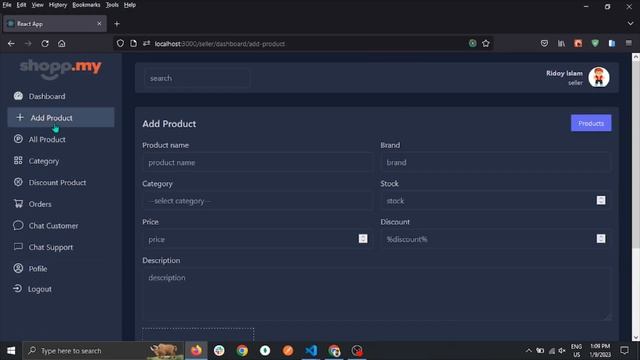Click the Price input field

(x=257, y=239)
